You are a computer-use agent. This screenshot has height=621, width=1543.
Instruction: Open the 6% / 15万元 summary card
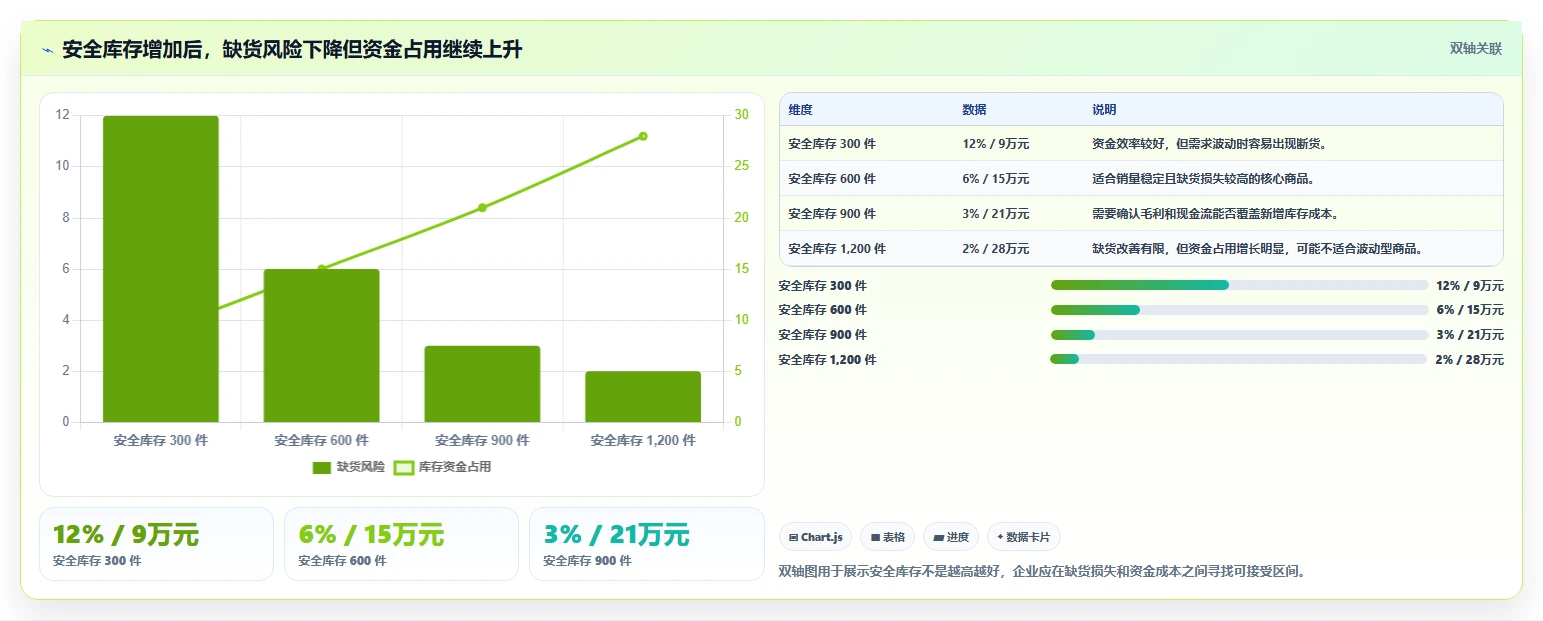coord(401,544)
